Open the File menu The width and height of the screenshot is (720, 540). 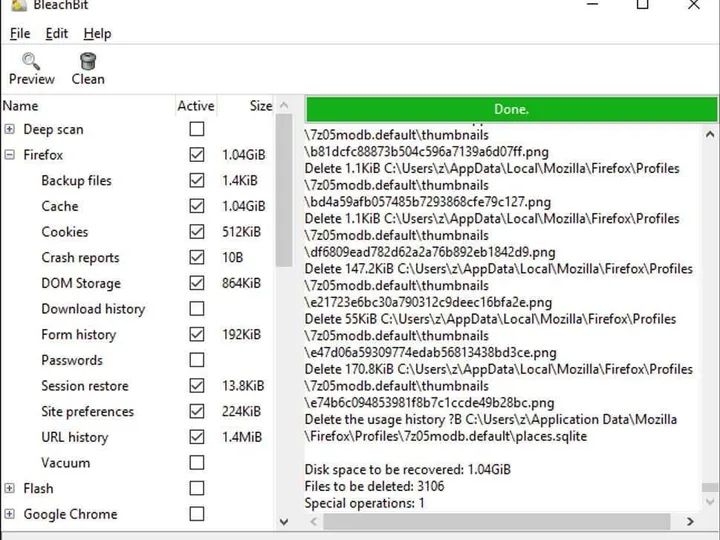(x=20, y=34)
